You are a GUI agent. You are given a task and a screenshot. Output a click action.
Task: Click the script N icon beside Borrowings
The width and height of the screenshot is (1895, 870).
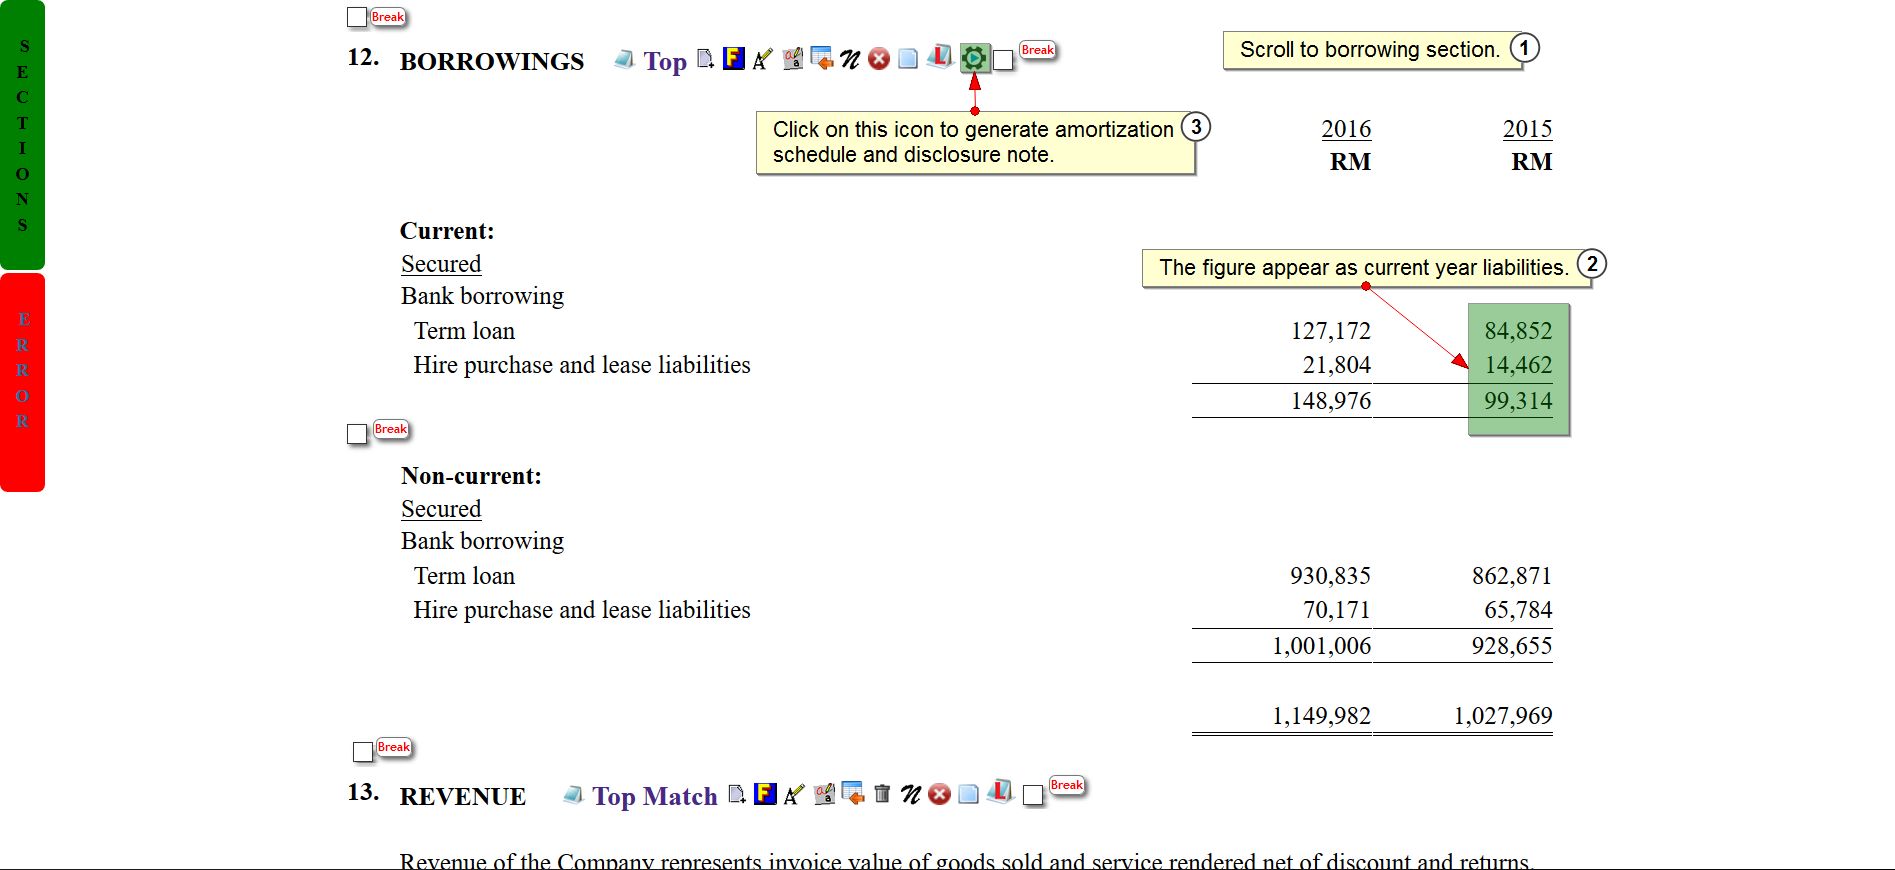(850, 60)
